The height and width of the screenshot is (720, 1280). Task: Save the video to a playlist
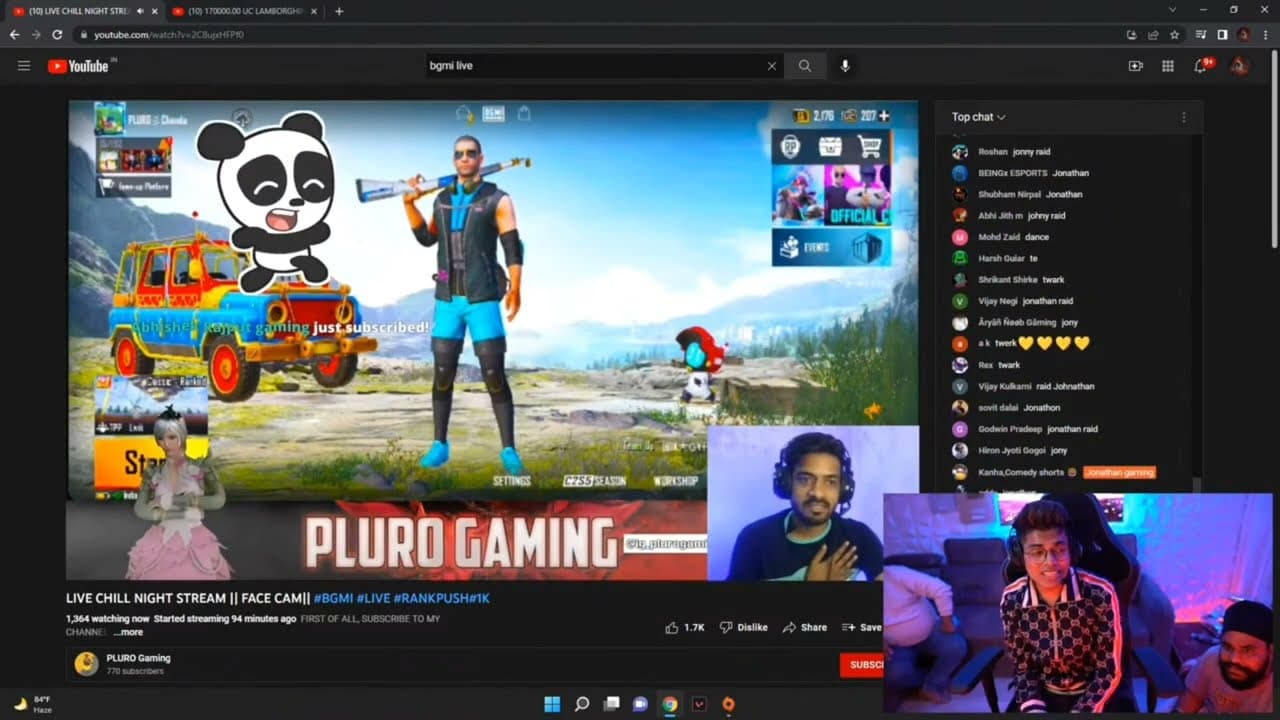click(862, 627)
